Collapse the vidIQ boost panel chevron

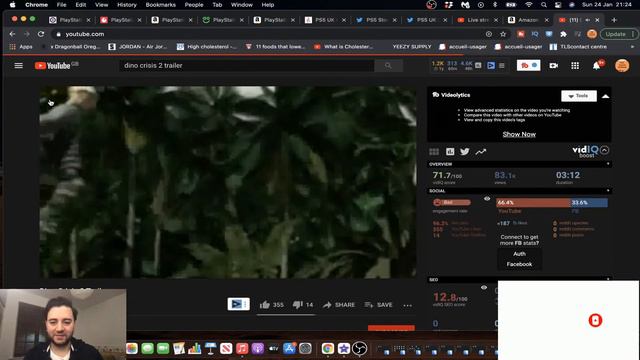[x=604, y=150]
